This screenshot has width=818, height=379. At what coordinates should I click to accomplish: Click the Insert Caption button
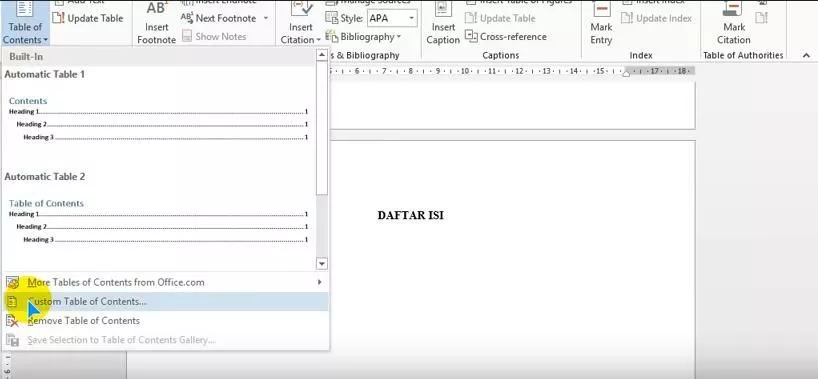[x=443, y=23]
